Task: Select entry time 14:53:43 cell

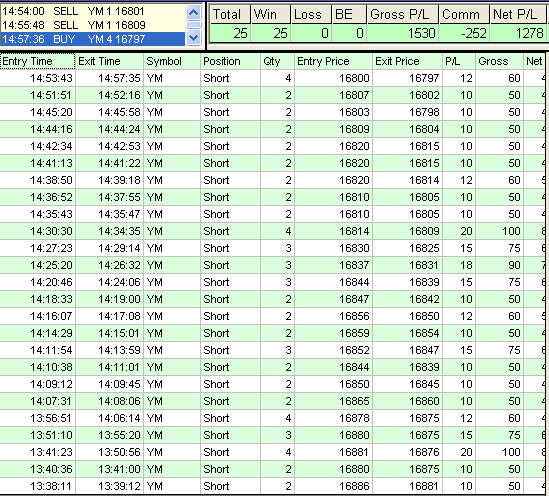Action: (37, 78)
